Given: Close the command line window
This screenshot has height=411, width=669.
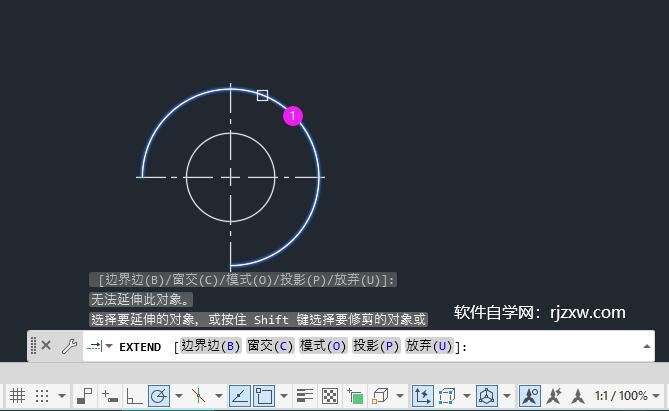Looking at the screenshot, I should (46, 345).
